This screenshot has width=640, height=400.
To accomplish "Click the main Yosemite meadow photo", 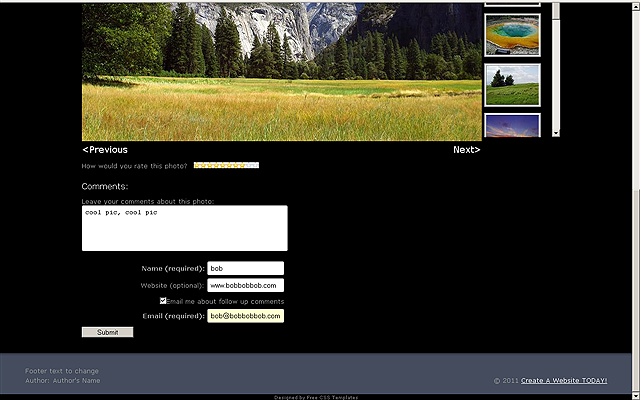I will 281,70.
